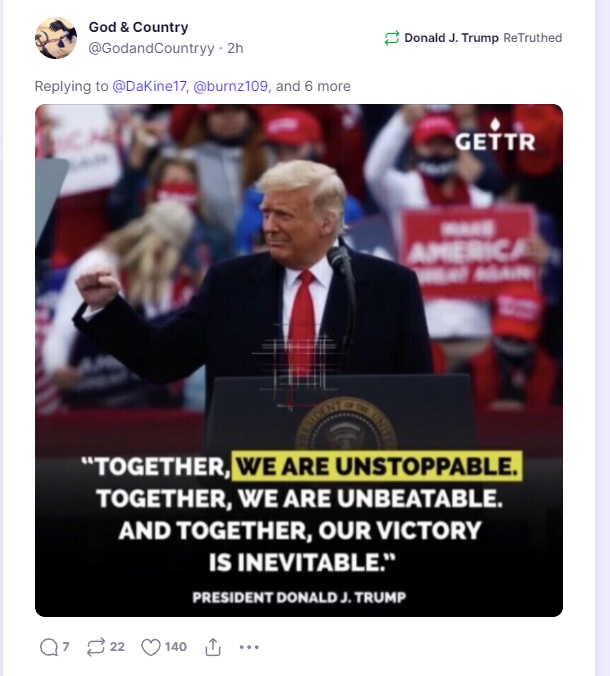The height and width of the screenshot is (676, 610).
Task: Open the three-dot more options menu
Action: pyautogui.click(x=249, y=647)
